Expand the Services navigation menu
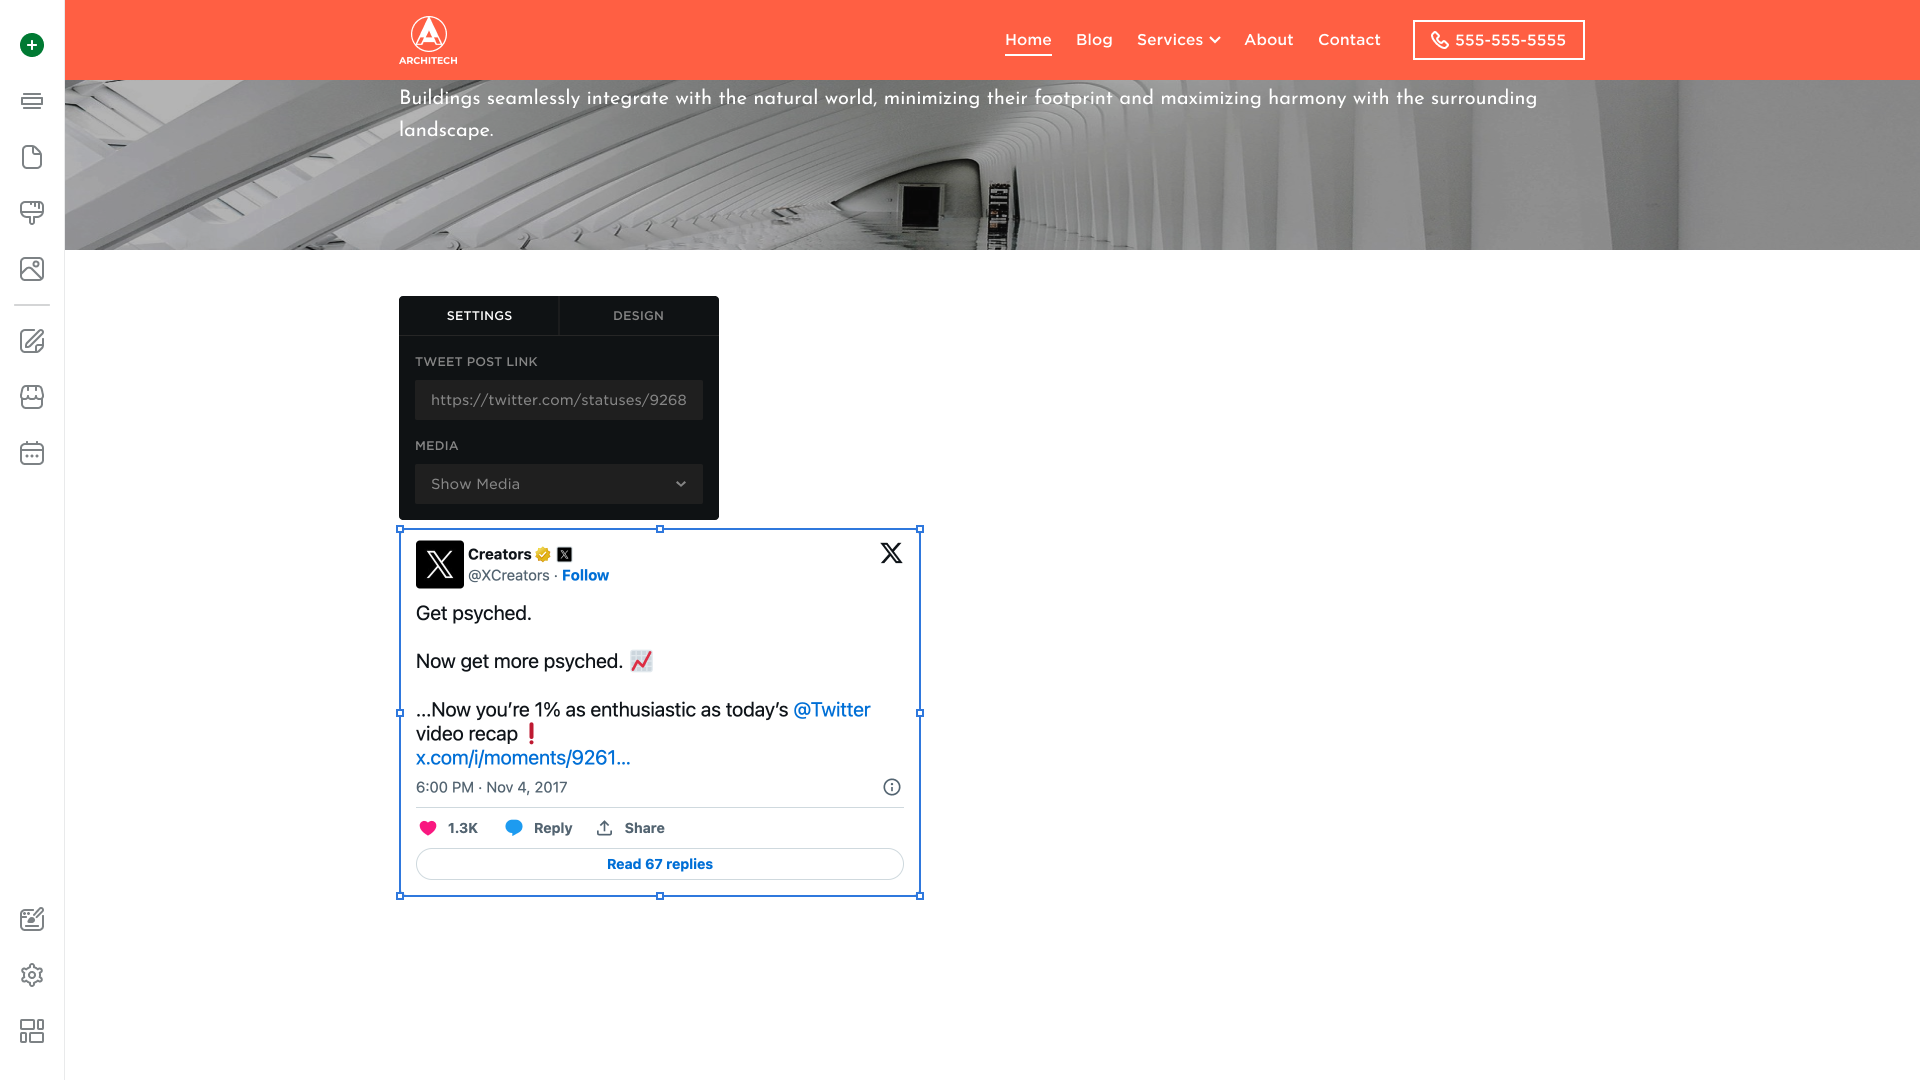This screenshot has width=1920, height=1080. pos(1178,40)
